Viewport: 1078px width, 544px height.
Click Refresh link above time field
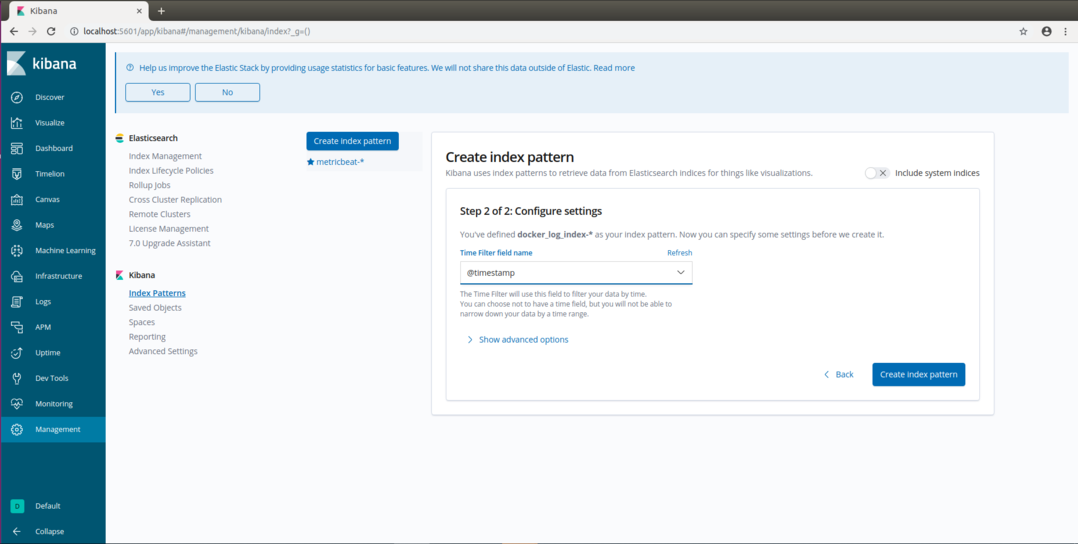point(679,253)
